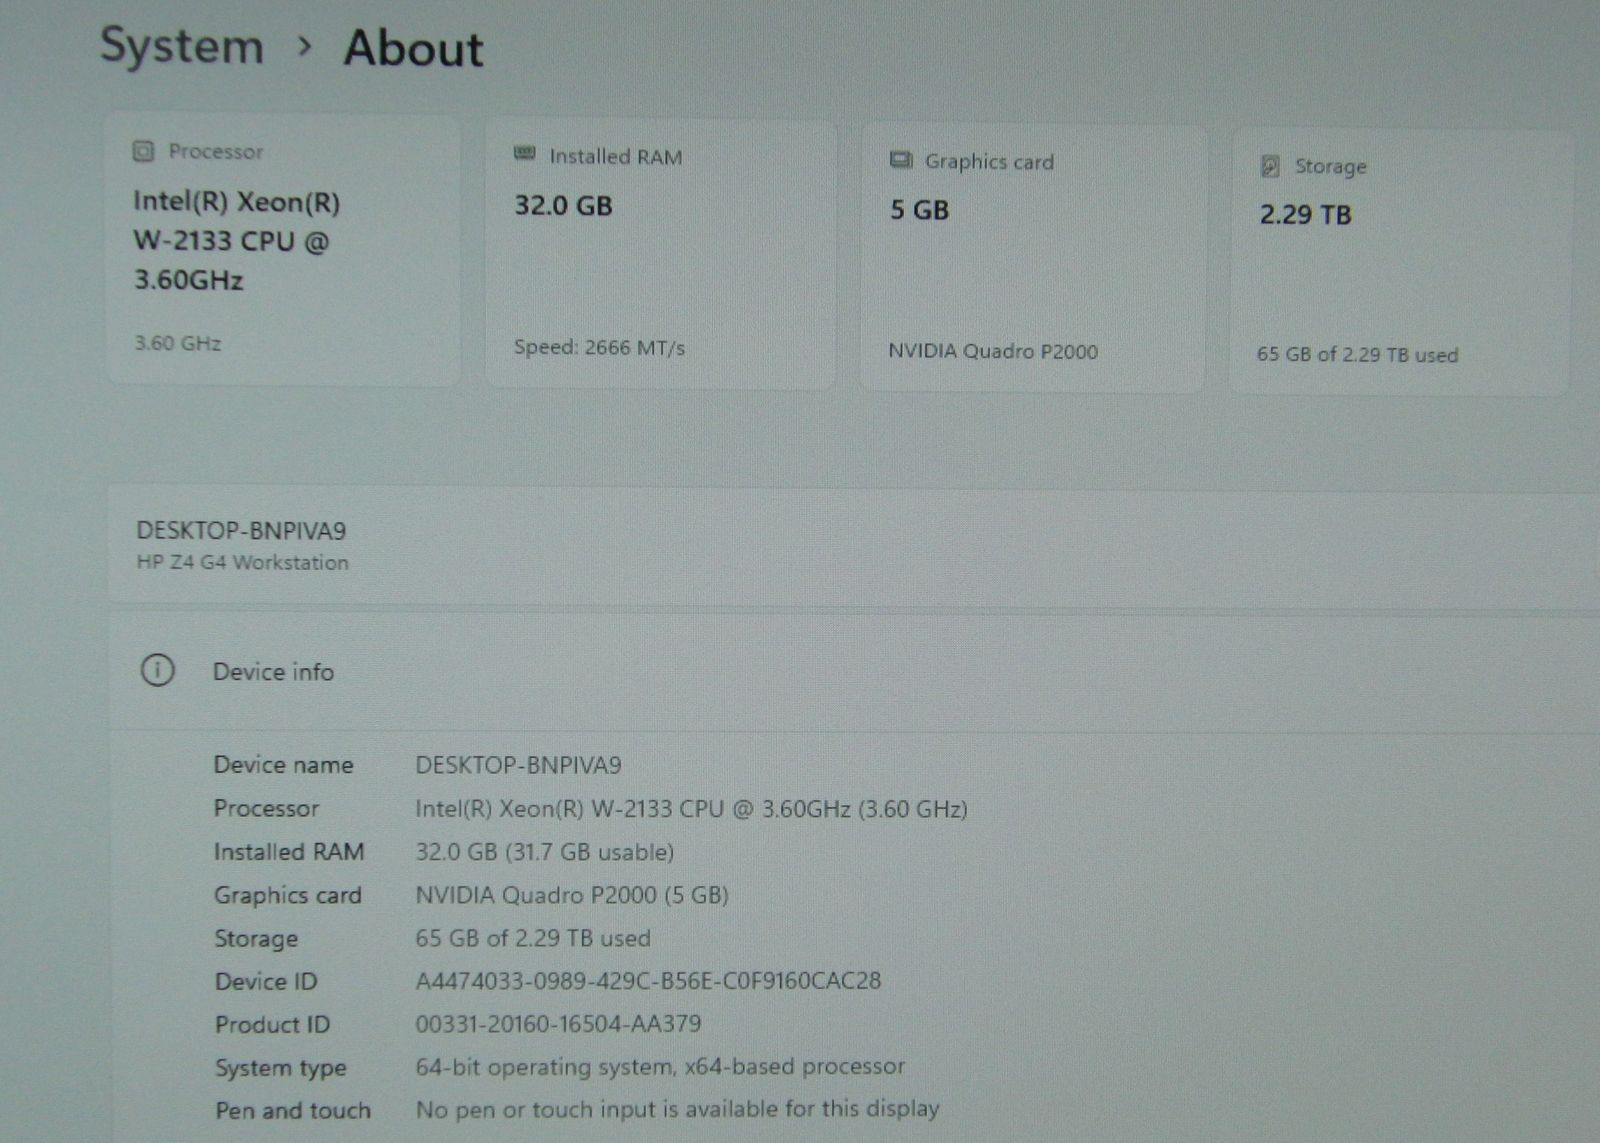Click the Storage drive icon

pos(1270,166)
